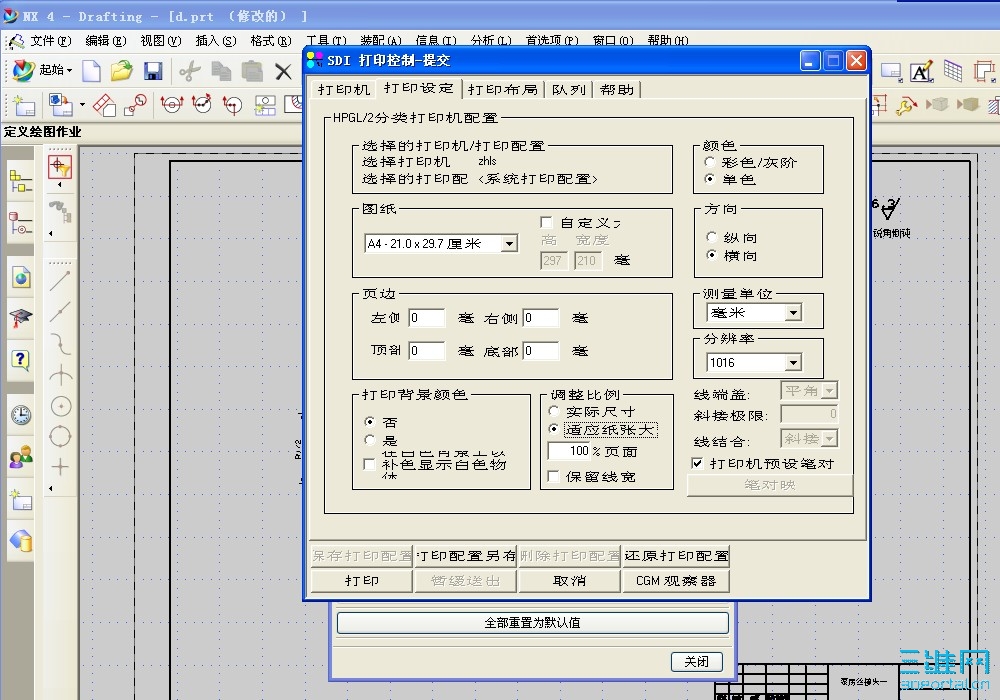Select 单色 monochrome radio button
Image resolution: width=1000 pixels, height=700 pixels.
click(x=710, y=179)
